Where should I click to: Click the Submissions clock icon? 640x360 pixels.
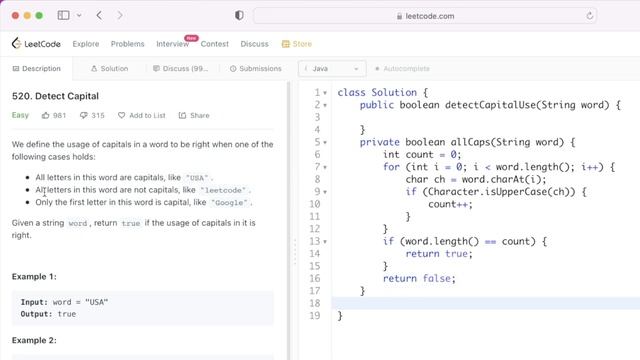233,69
